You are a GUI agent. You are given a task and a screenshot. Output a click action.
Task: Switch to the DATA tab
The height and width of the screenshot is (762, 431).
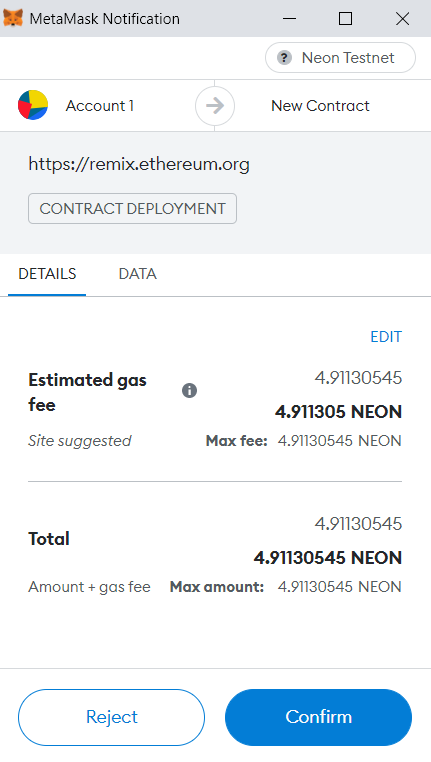(138, 274)
